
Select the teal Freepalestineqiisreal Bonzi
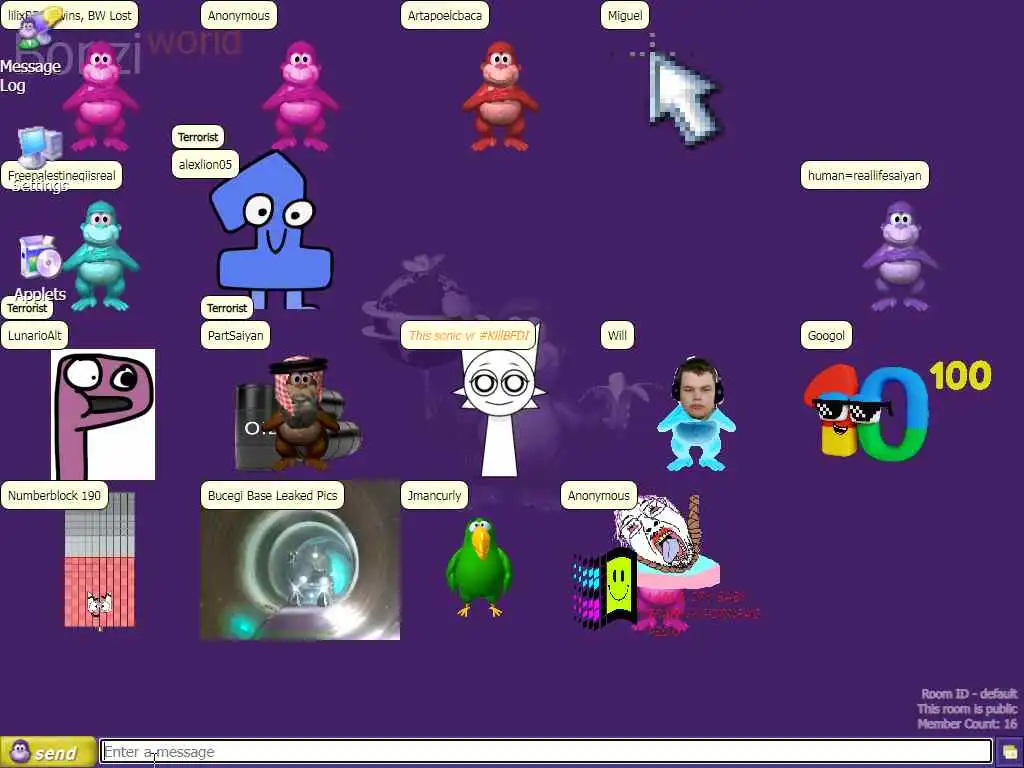point(100,255)
